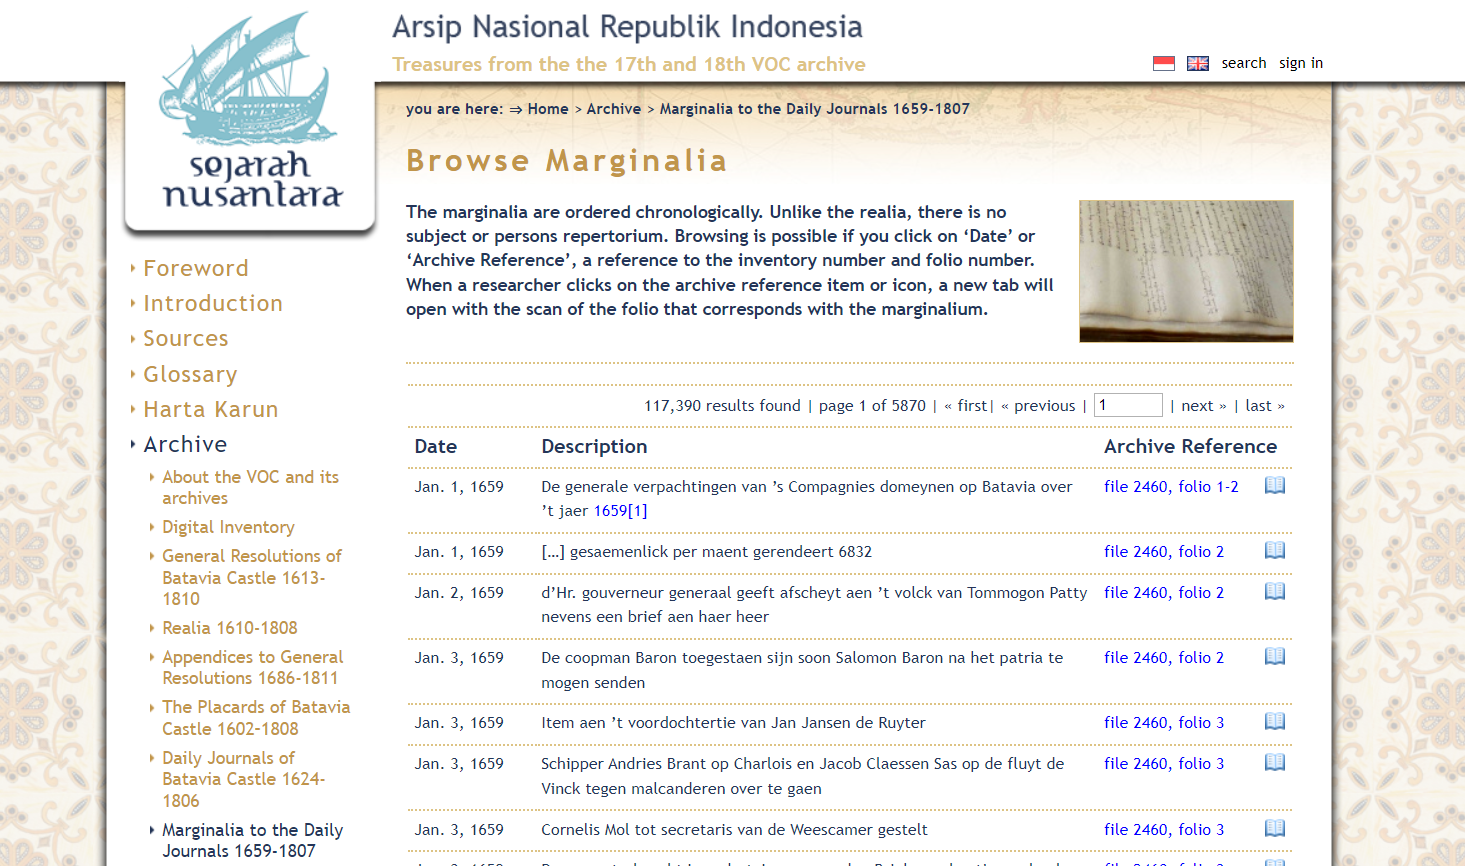Go to first results page
Image resolution: width=1465 pixels, height=866 pixels.
(966, 405)
